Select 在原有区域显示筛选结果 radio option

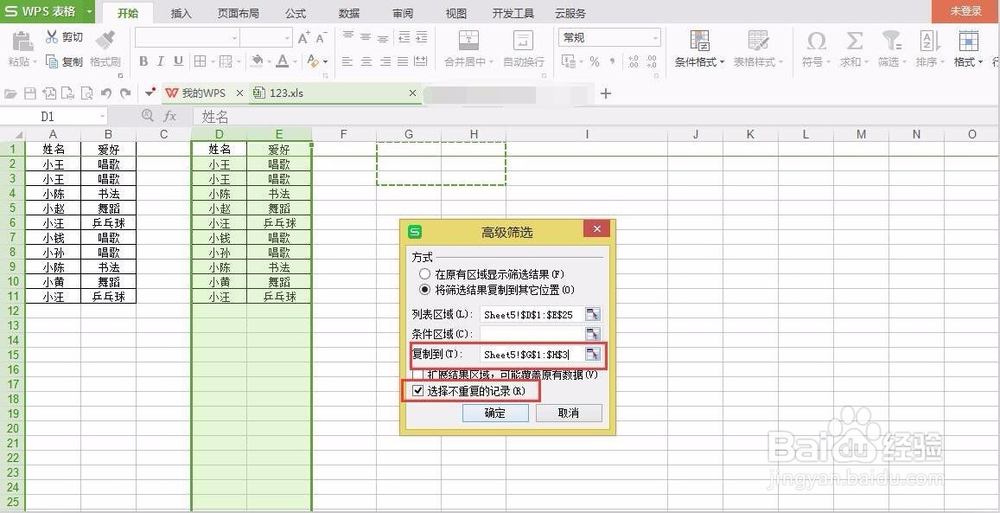coord(425,274)
